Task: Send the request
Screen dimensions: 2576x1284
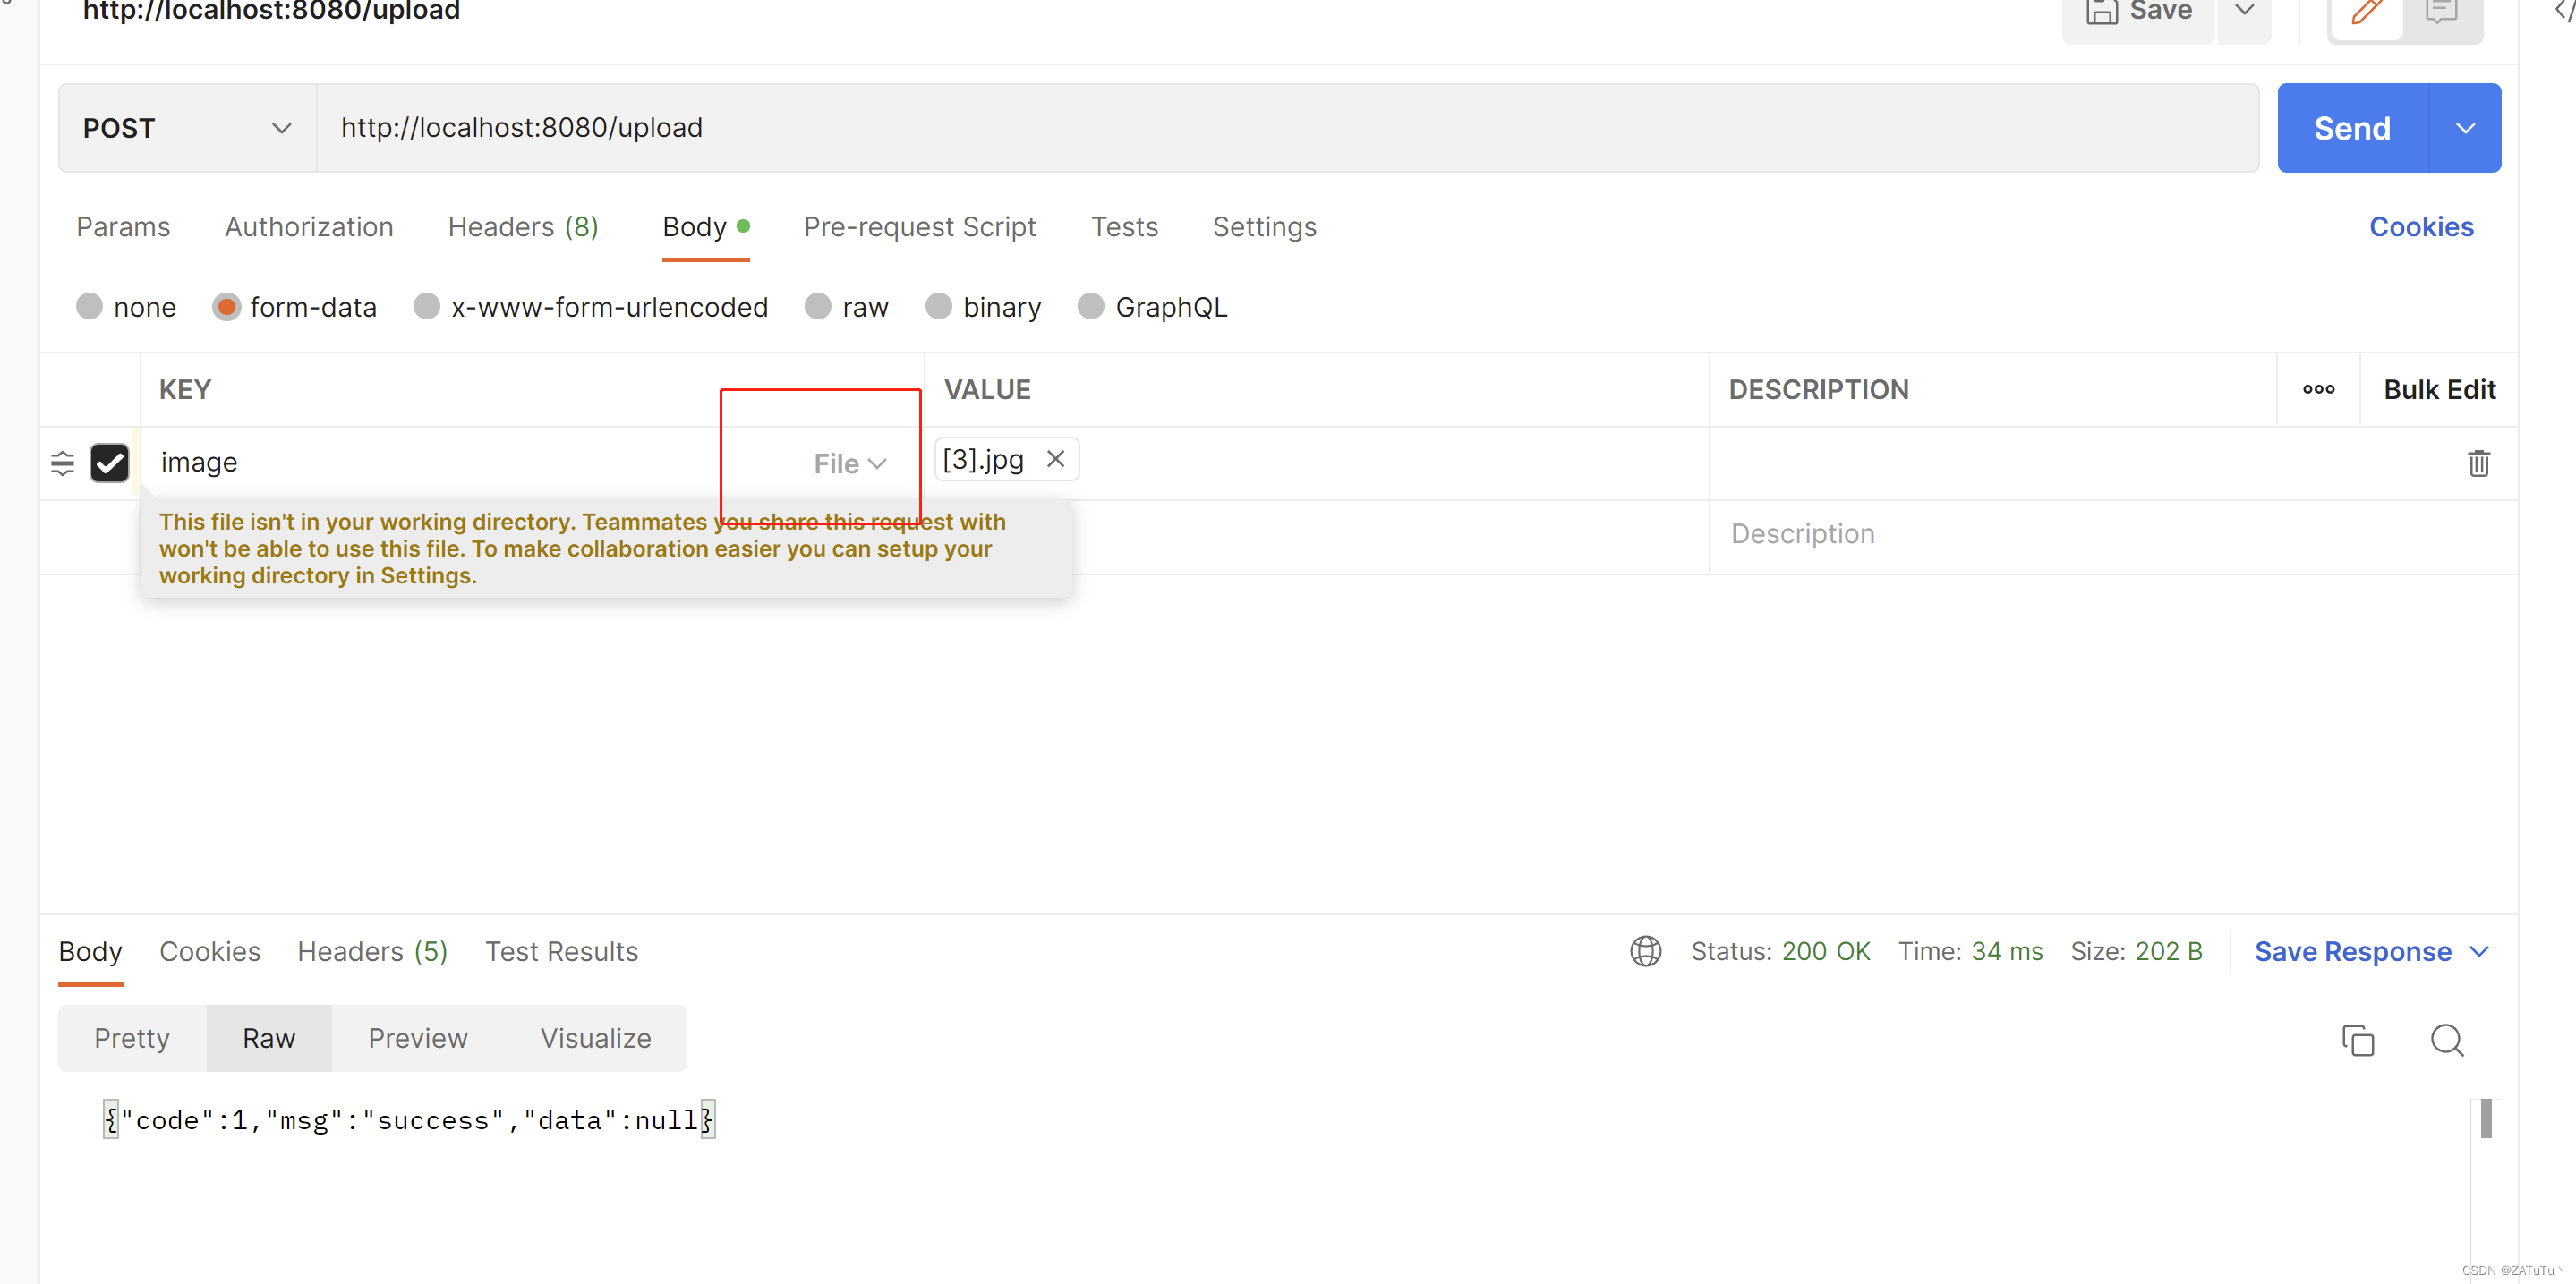Action: tap(2352, 128)
